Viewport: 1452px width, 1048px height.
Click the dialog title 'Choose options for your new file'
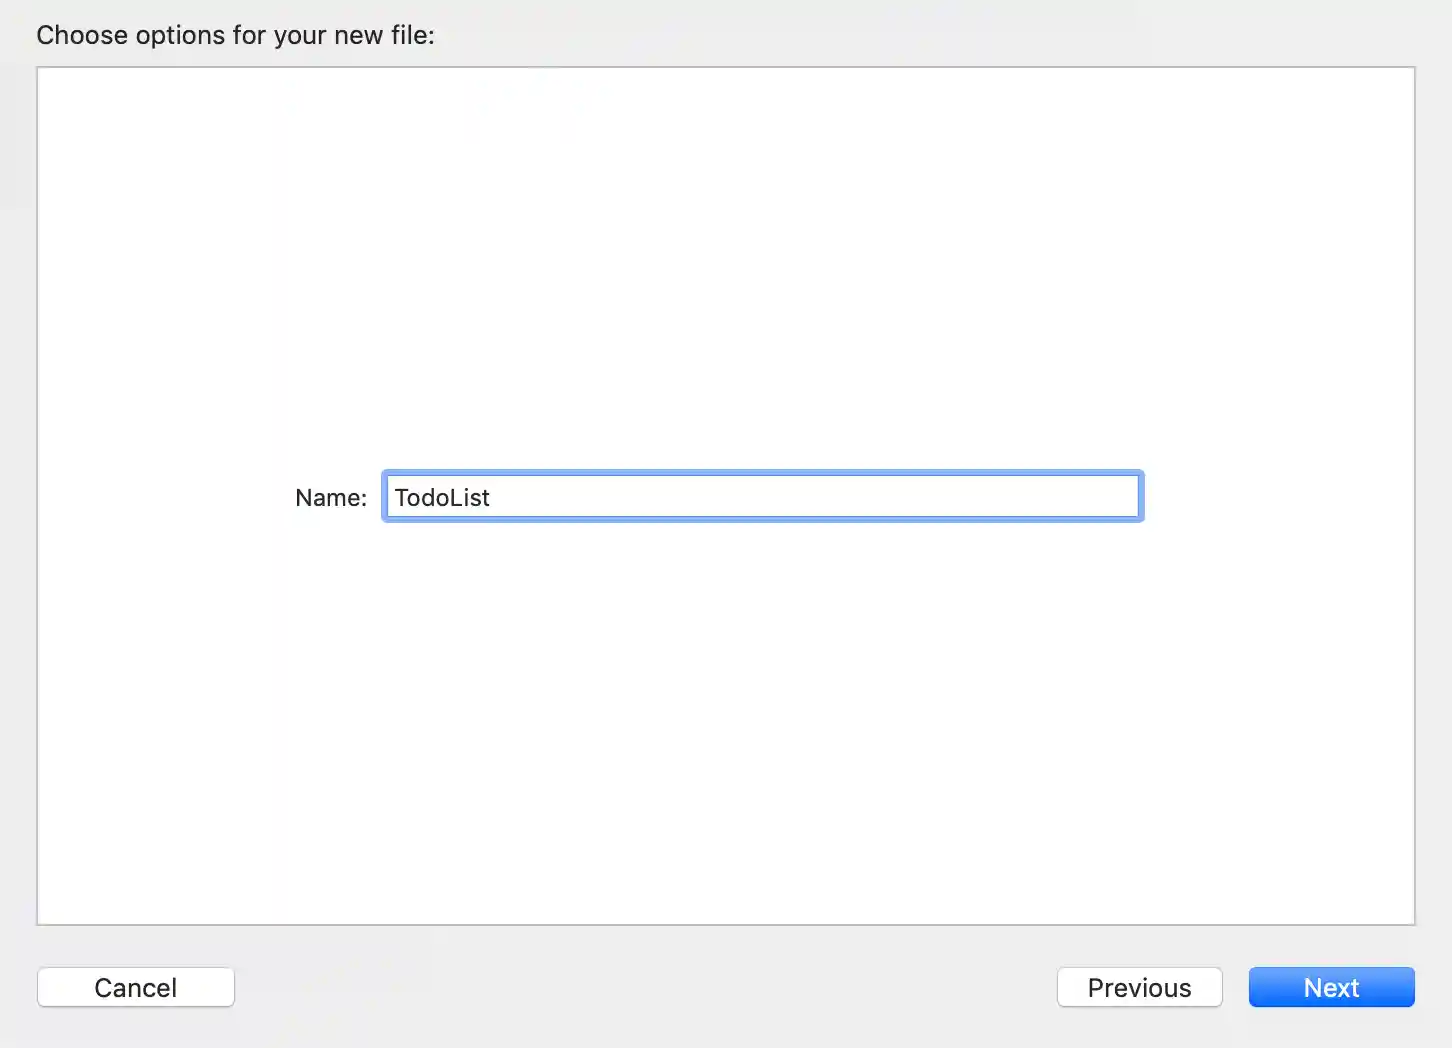[x=236, y=34]
